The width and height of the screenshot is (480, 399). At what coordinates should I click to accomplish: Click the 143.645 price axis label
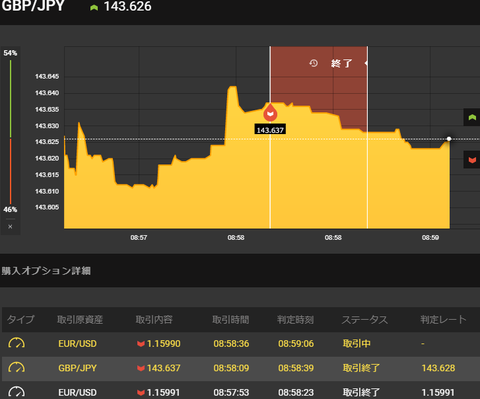pyautogui.click(x=47, y=77)
